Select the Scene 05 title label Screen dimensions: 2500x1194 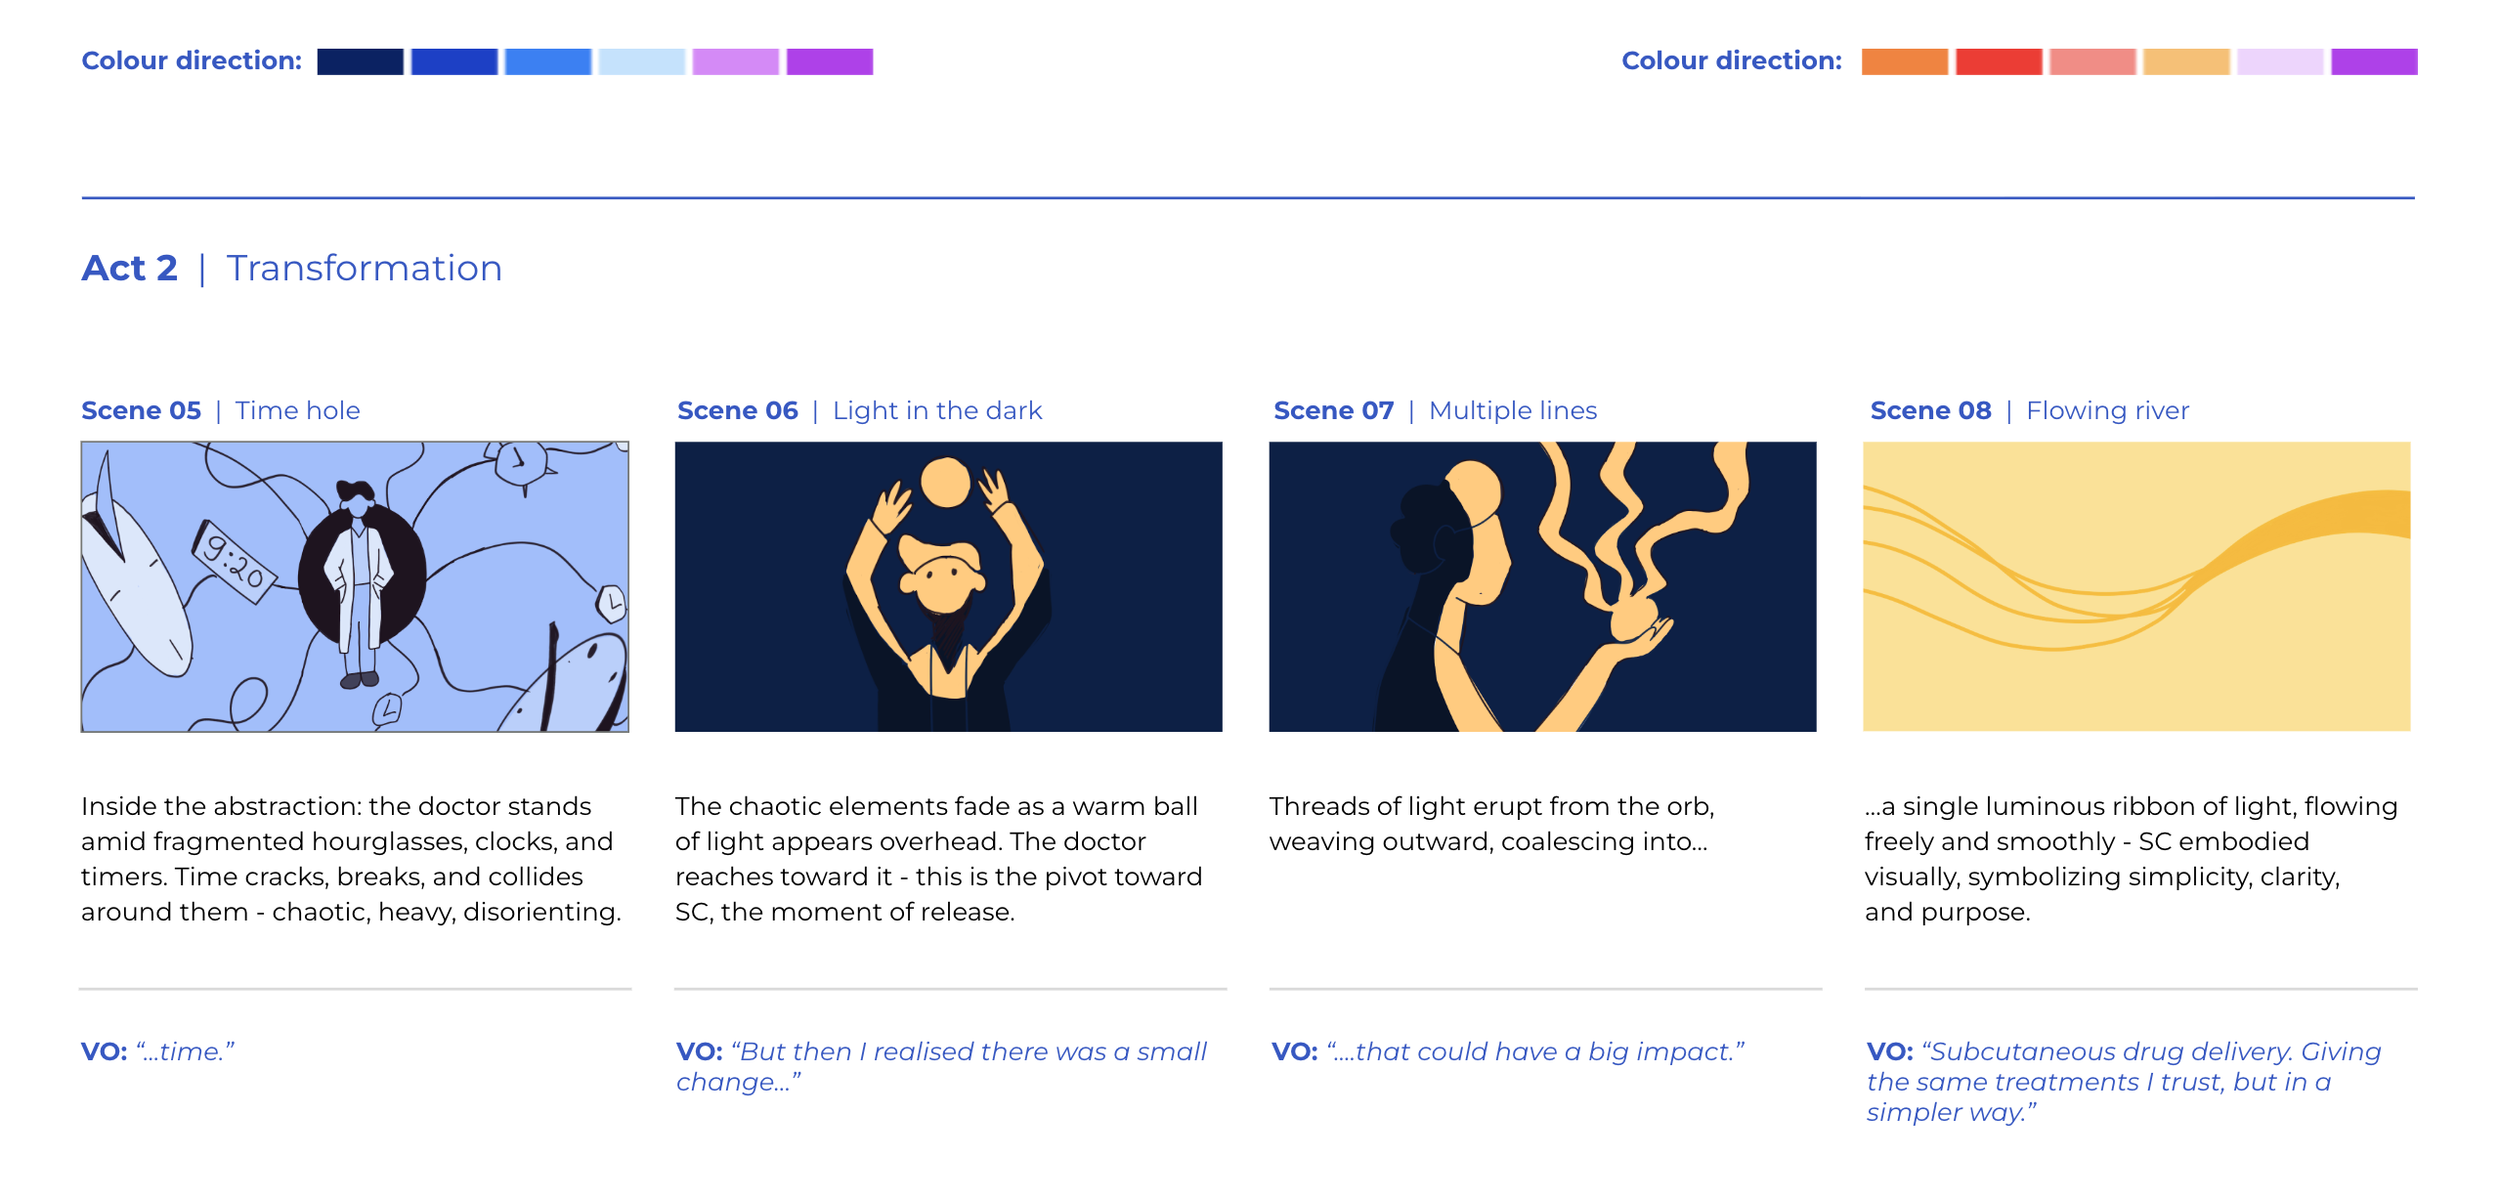[221, 410]
